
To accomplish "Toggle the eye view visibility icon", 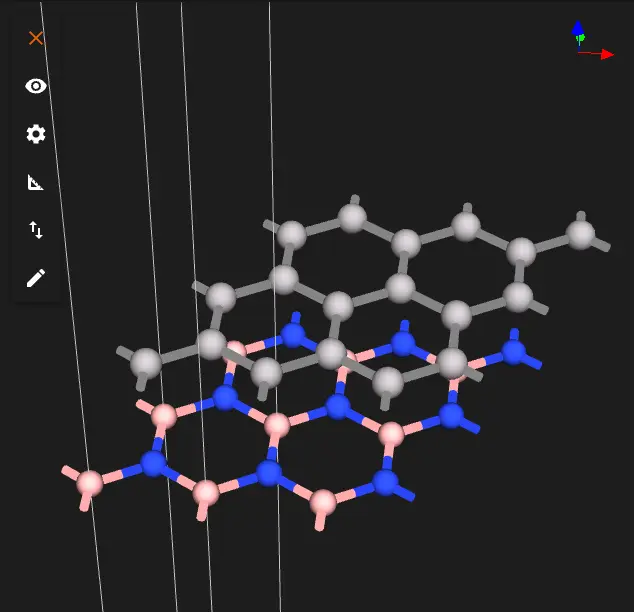I will (36, 86).
